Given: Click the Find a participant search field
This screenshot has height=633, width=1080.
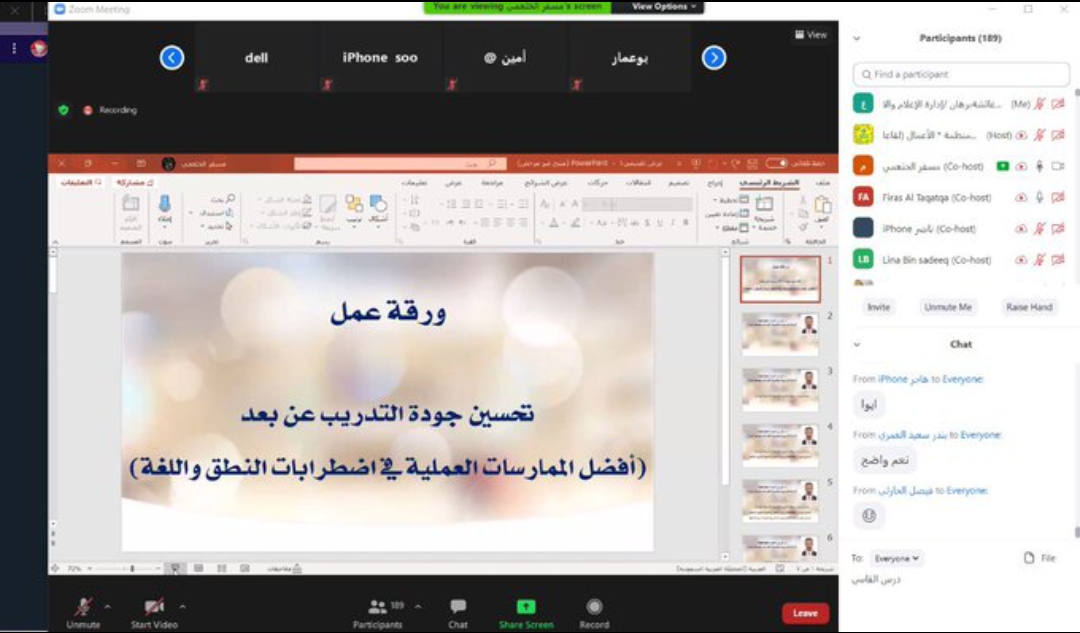Looking at the screenshot, I should click(961, 74).
